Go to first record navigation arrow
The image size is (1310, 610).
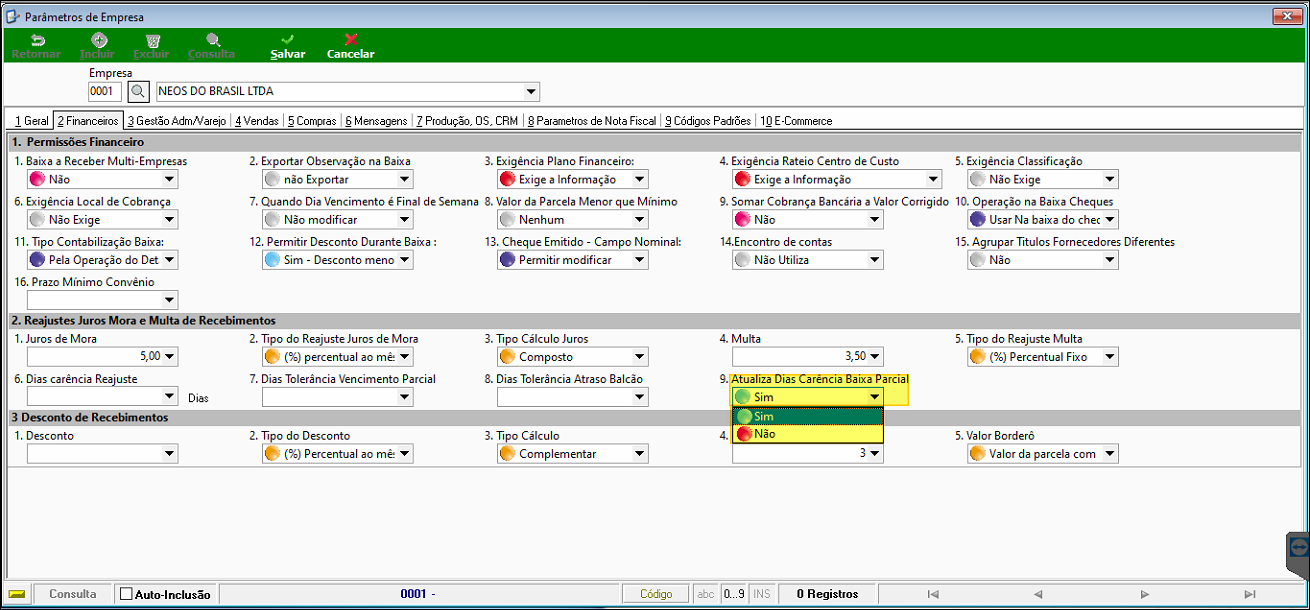pyautogui.click(x=932, y=594)
